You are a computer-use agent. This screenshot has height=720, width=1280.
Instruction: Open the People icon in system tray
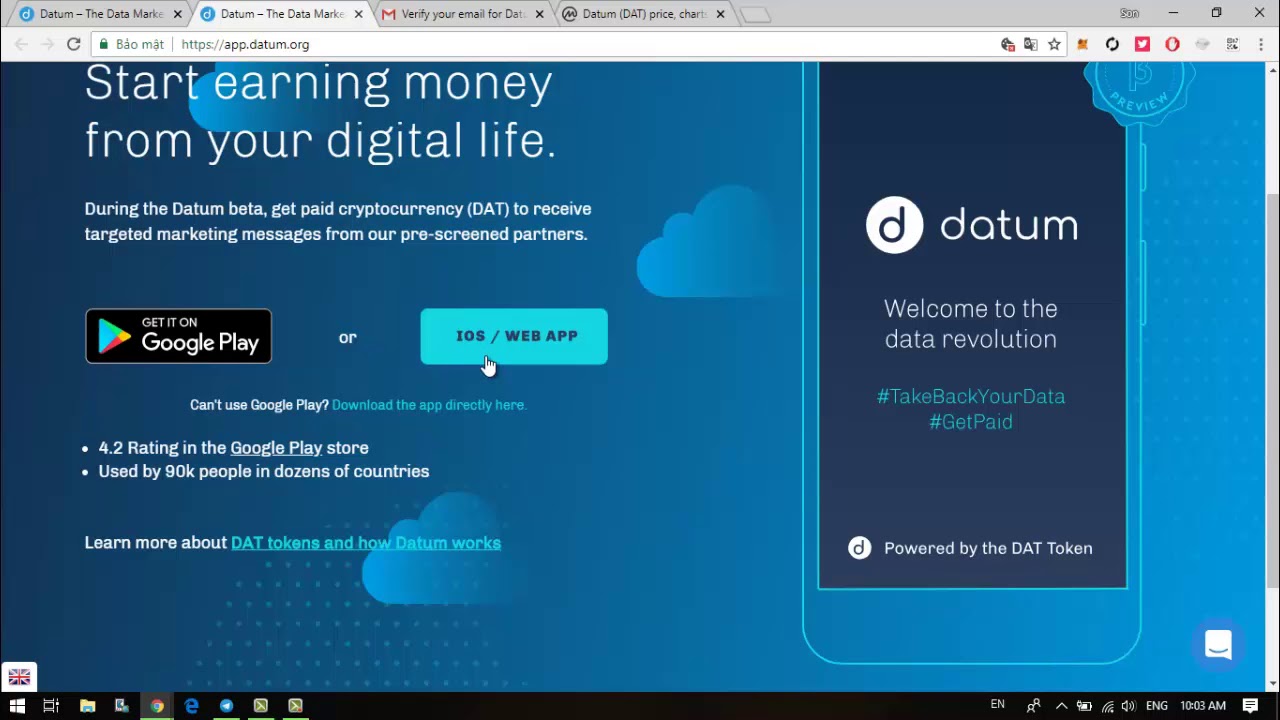point(1034,706)
